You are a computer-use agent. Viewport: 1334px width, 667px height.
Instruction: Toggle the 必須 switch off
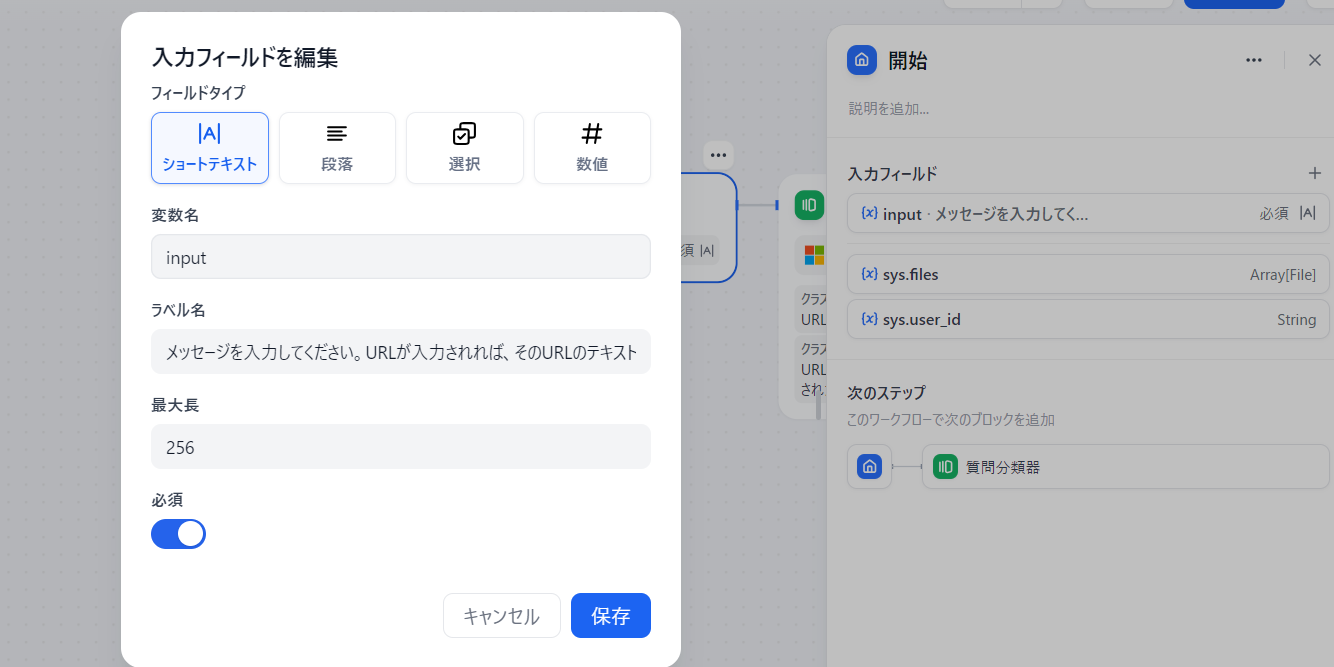[x=178, y=534]
